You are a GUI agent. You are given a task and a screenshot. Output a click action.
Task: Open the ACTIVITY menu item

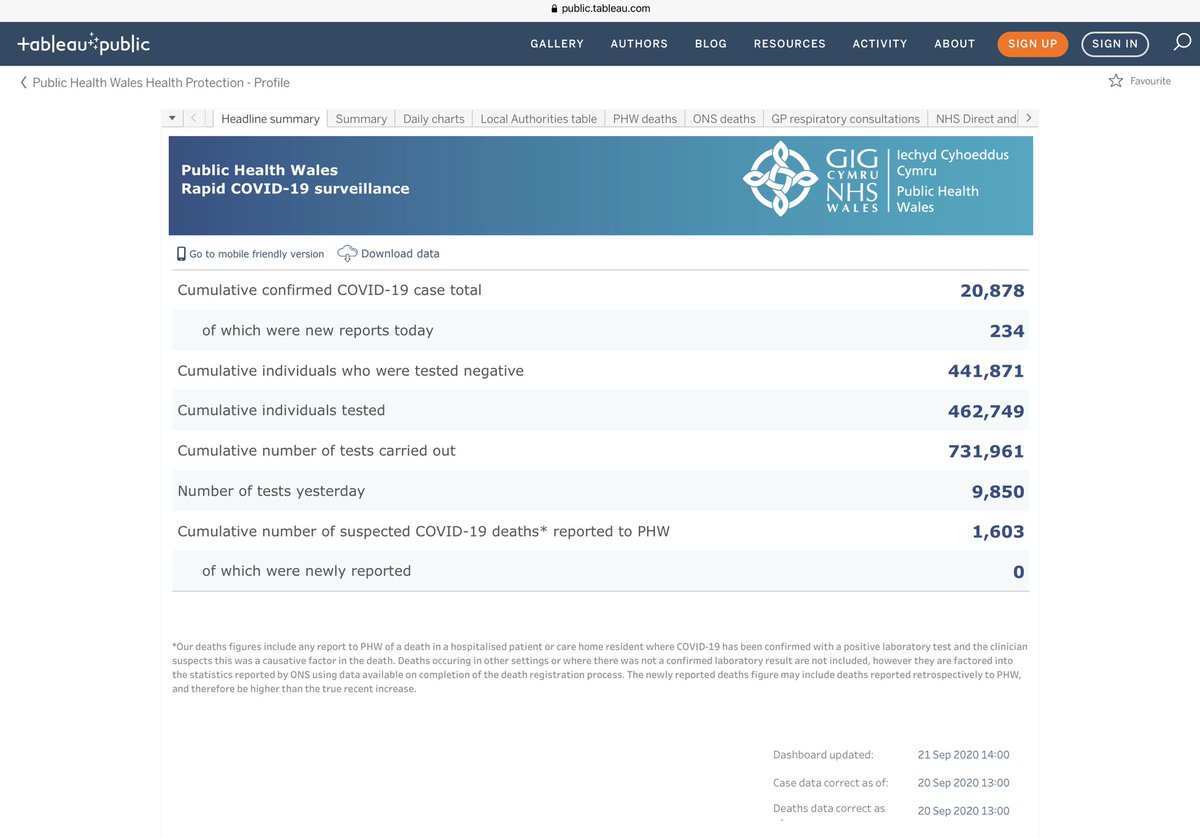(880, 44)
